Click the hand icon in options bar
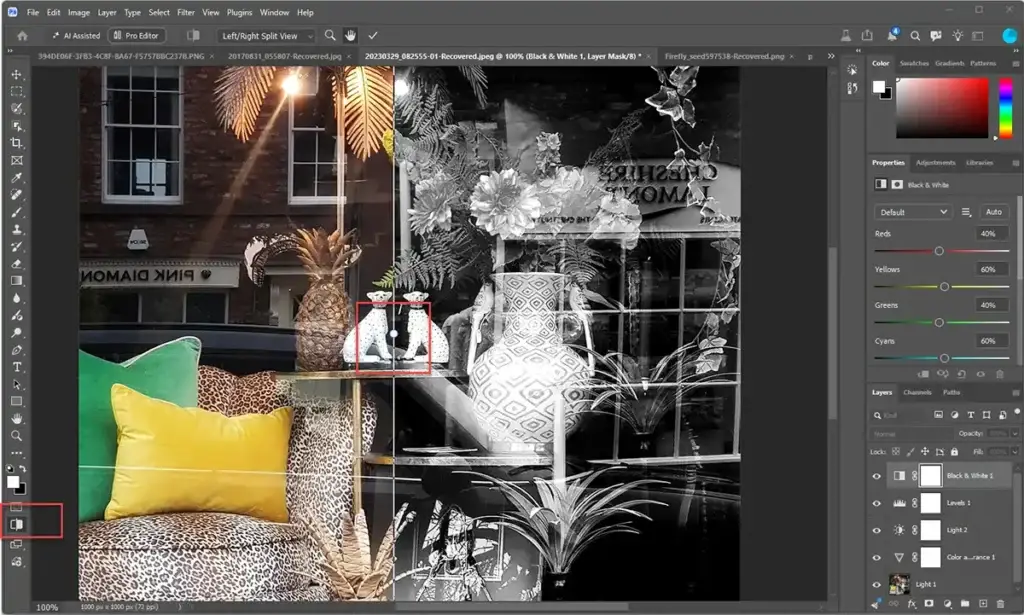Viewport: 1024px width, 615px height. click(x=351, y=35)
